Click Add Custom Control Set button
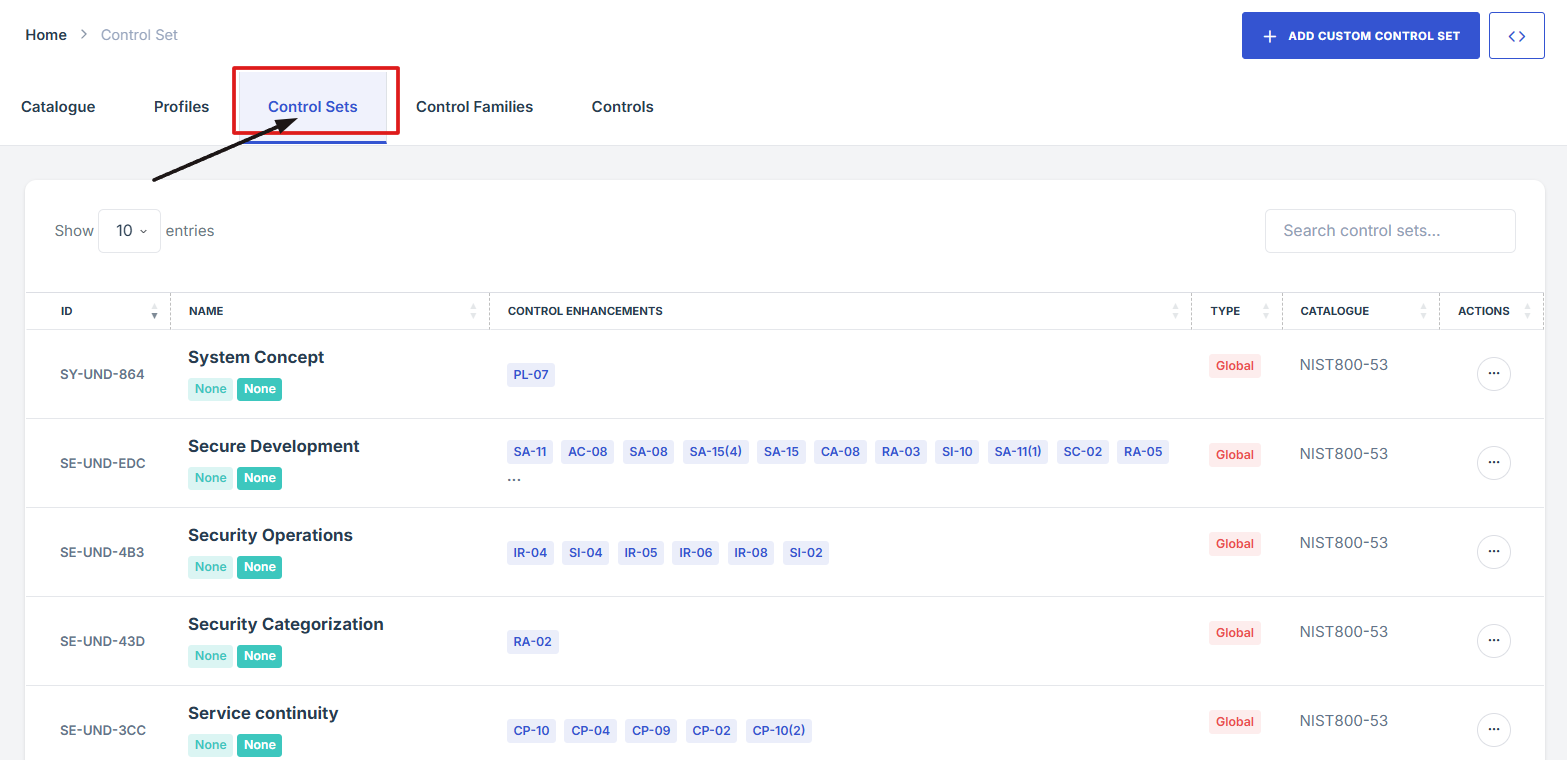The image size is (1567, 760). (x=1360, y=36)
